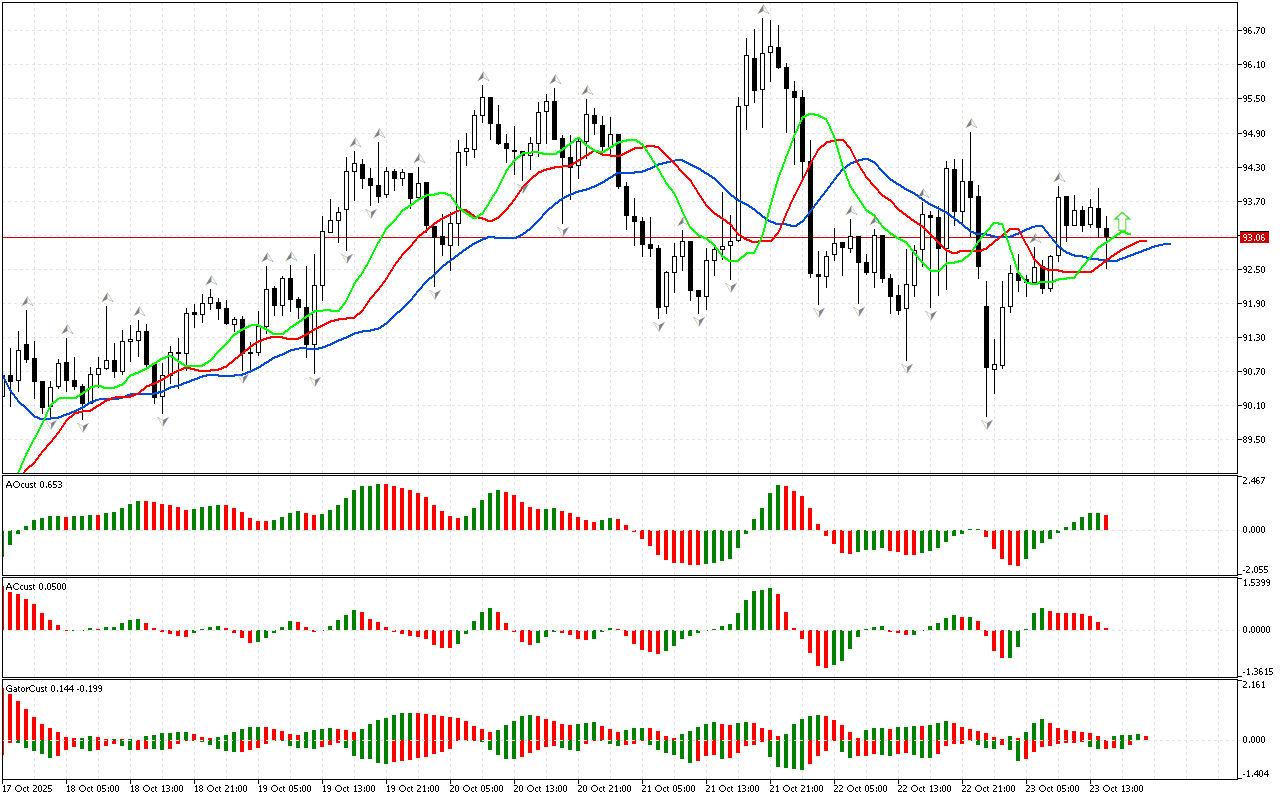Viewport: 1280px width, 800px height.
Task: Click the last red bar in AOcust histogram
Action: [1107, 522]
